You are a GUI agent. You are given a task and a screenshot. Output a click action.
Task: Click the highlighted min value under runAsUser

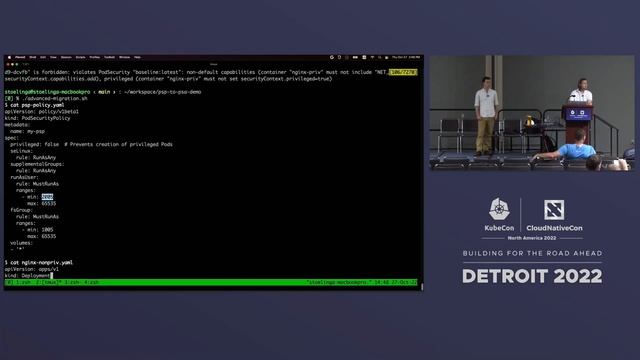47,197
